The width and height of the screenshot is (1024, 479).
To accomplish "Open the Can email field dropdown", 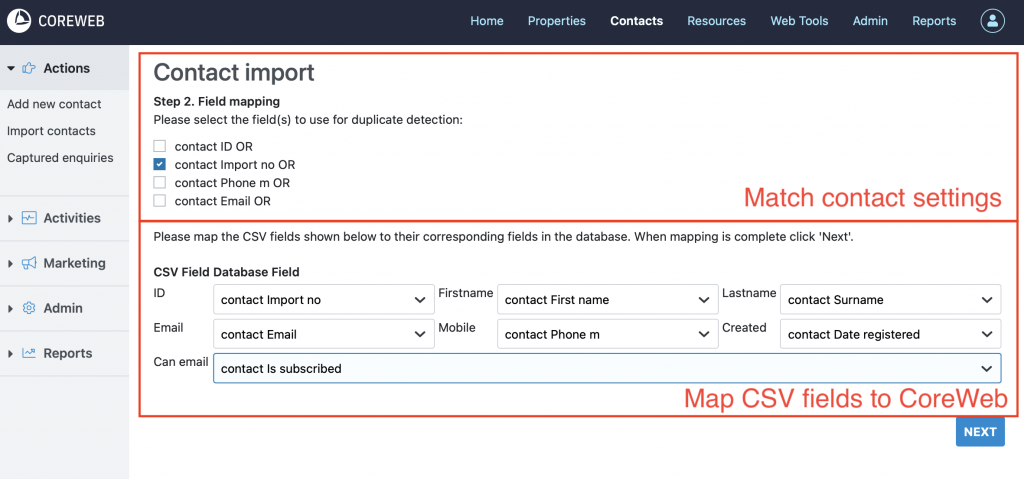I will (606, 368).
